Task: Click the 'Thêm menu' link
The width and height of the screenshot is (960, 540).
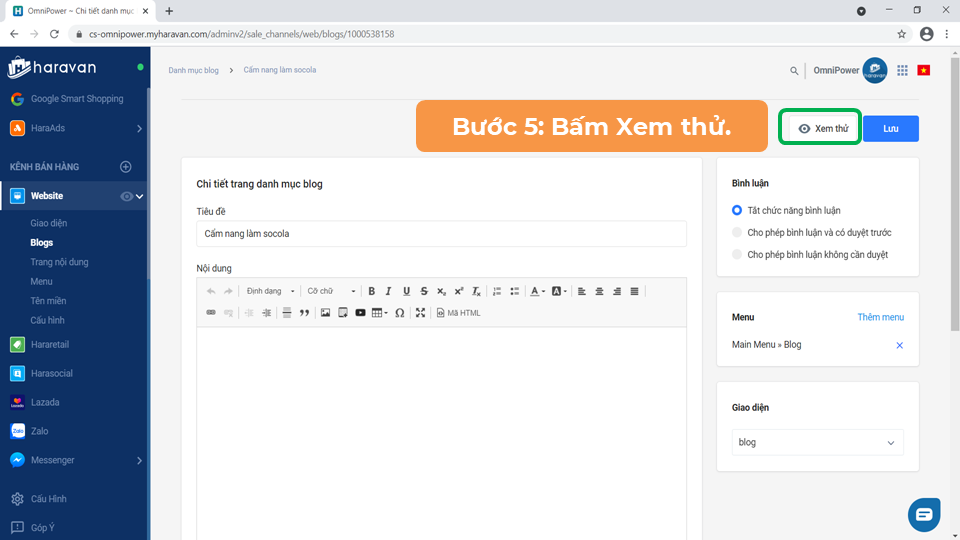Action: click(880, 317)
